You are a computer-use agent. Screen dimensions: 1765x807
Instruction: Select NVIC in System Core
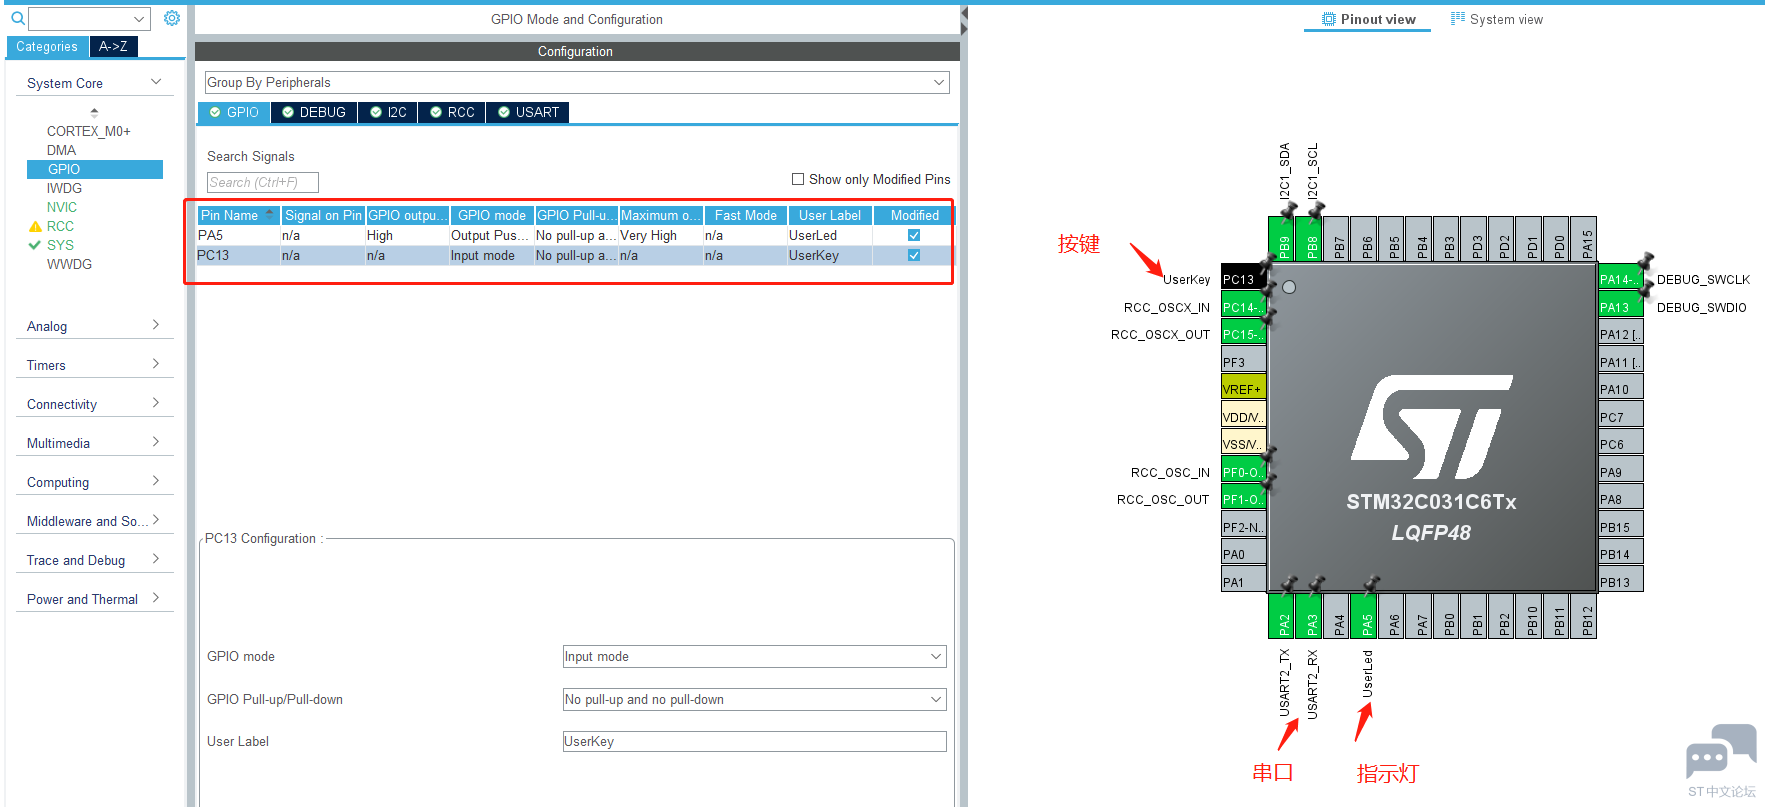point(62,207)
